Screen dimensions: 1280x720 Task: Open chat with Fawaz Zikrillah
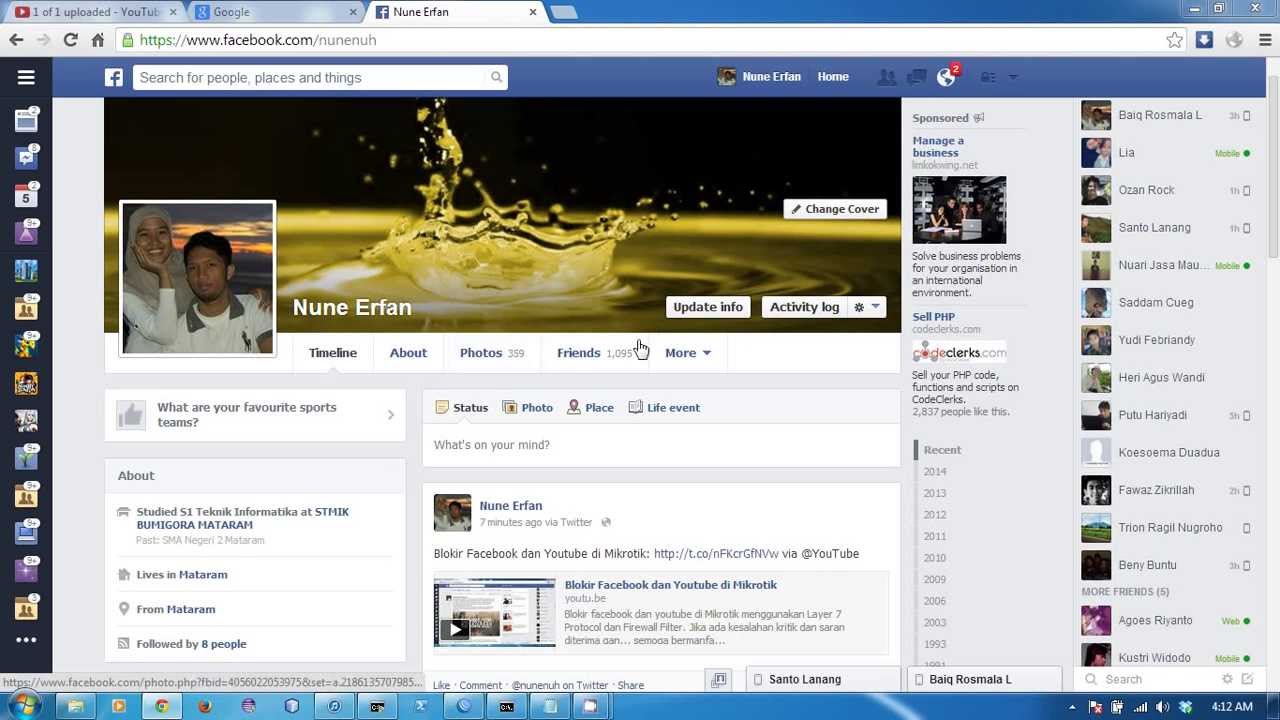pyautogui.click(x=1167, y=490)
